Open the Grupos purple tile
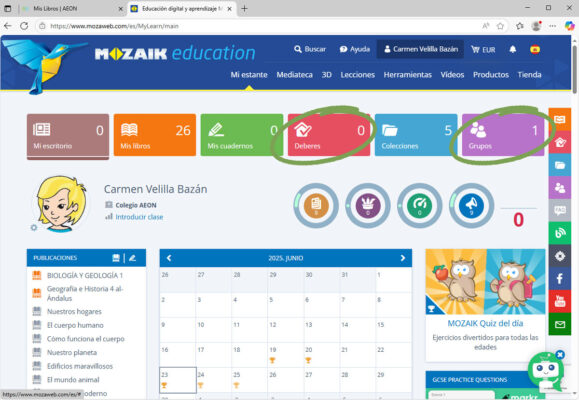 coord(503,135)
